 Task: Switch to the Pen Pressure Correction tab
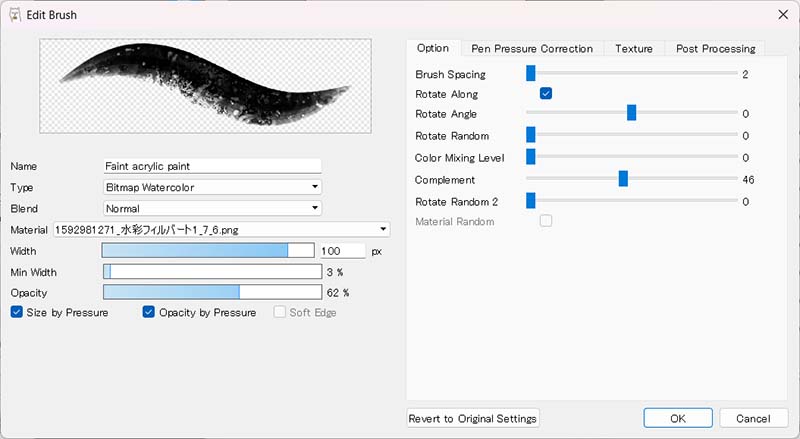pyautogui.click(x=532, y=48)
